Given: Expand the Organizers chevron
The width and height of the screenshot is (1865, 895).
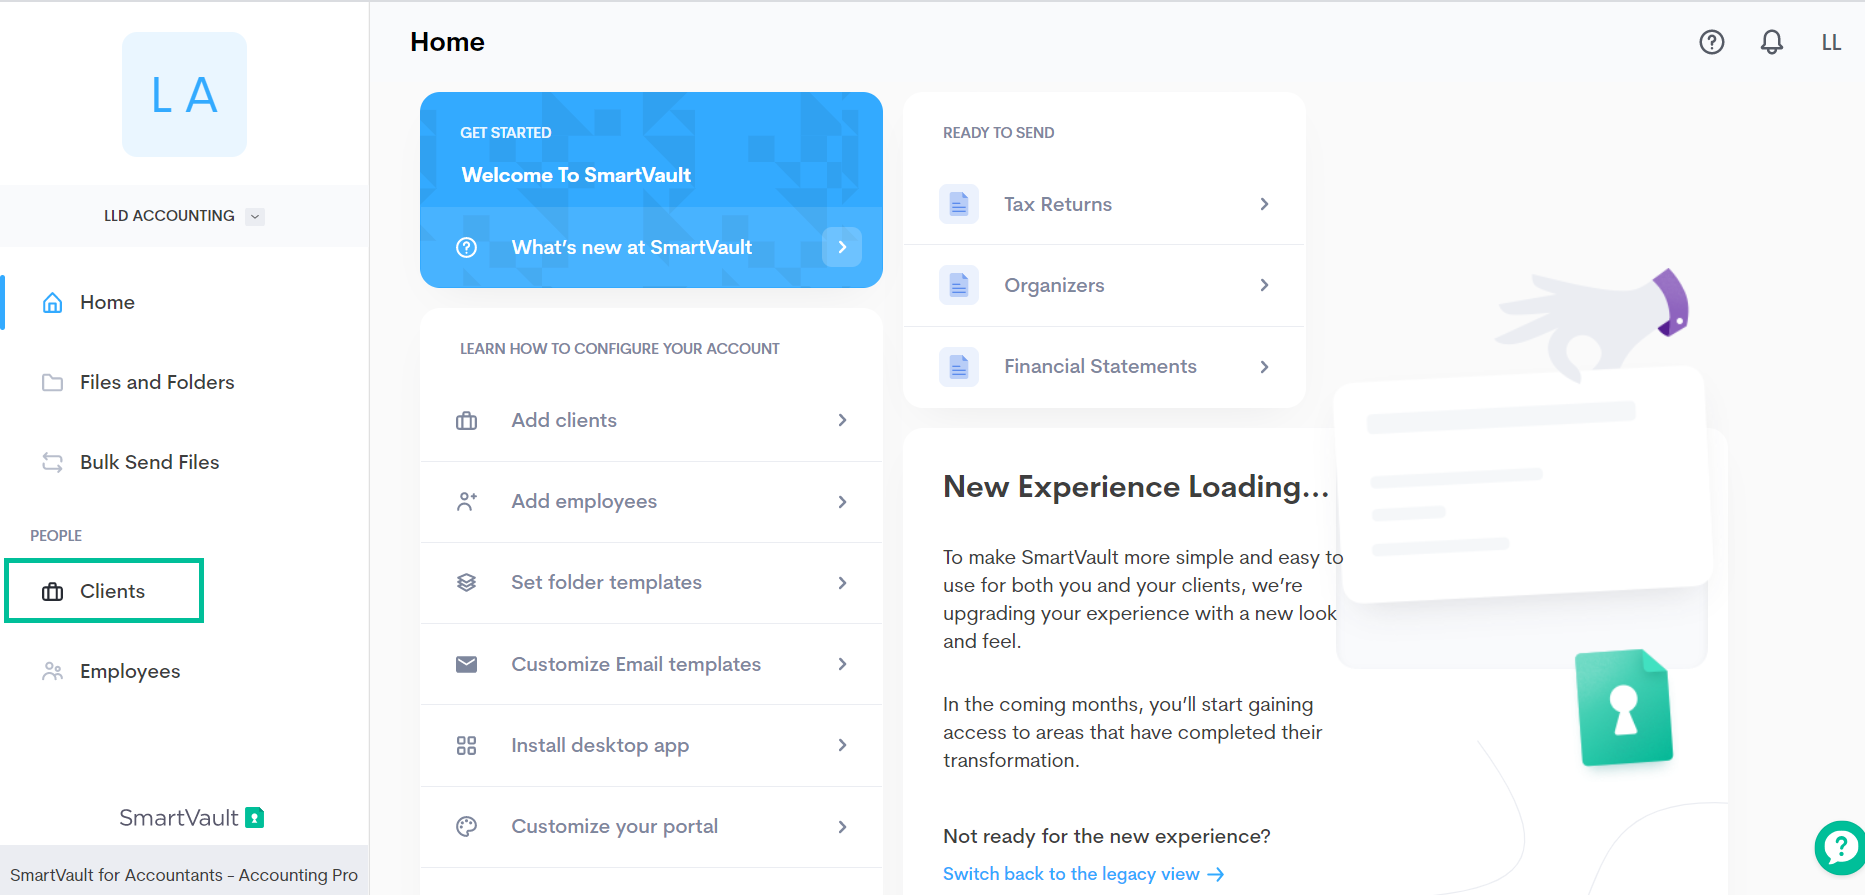Looking at the screenshot, I should coord(1264,286).
